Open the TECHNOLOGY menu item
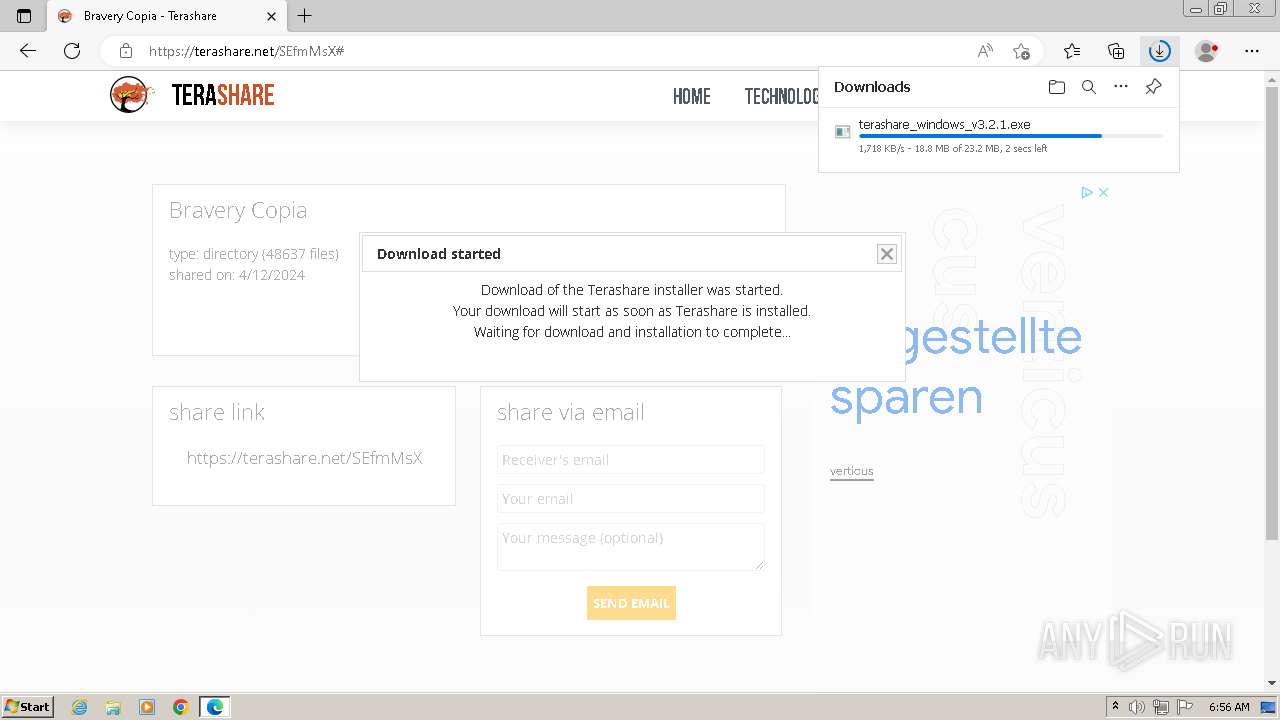The image size is (1280, 720). pyautogui.click(x=781, y=97)
